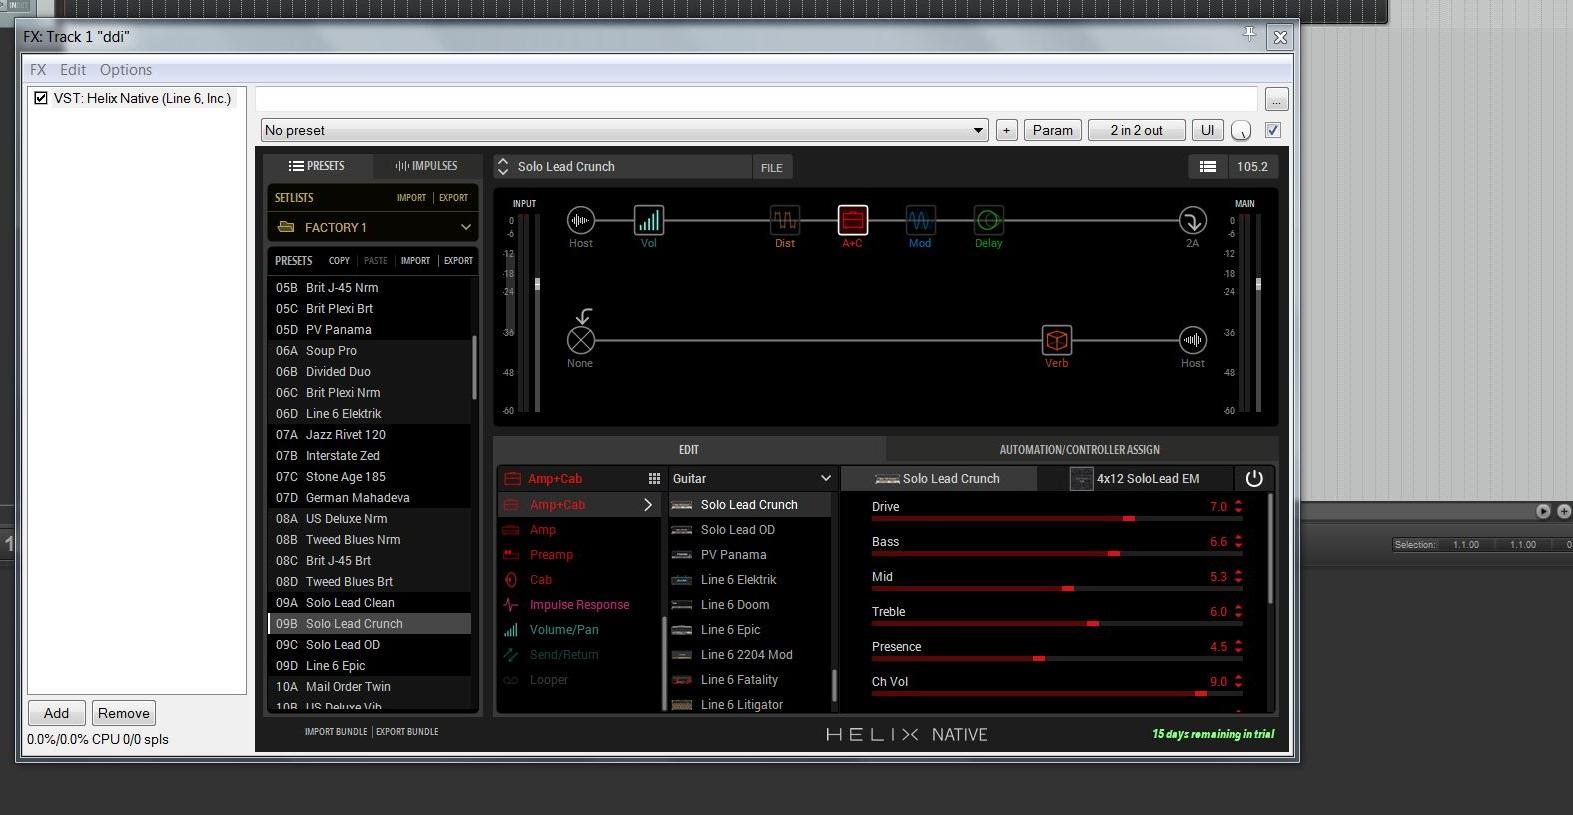Choose the Preamp category
This screenshot has height=815, width=1573.
tap(551, 555)
